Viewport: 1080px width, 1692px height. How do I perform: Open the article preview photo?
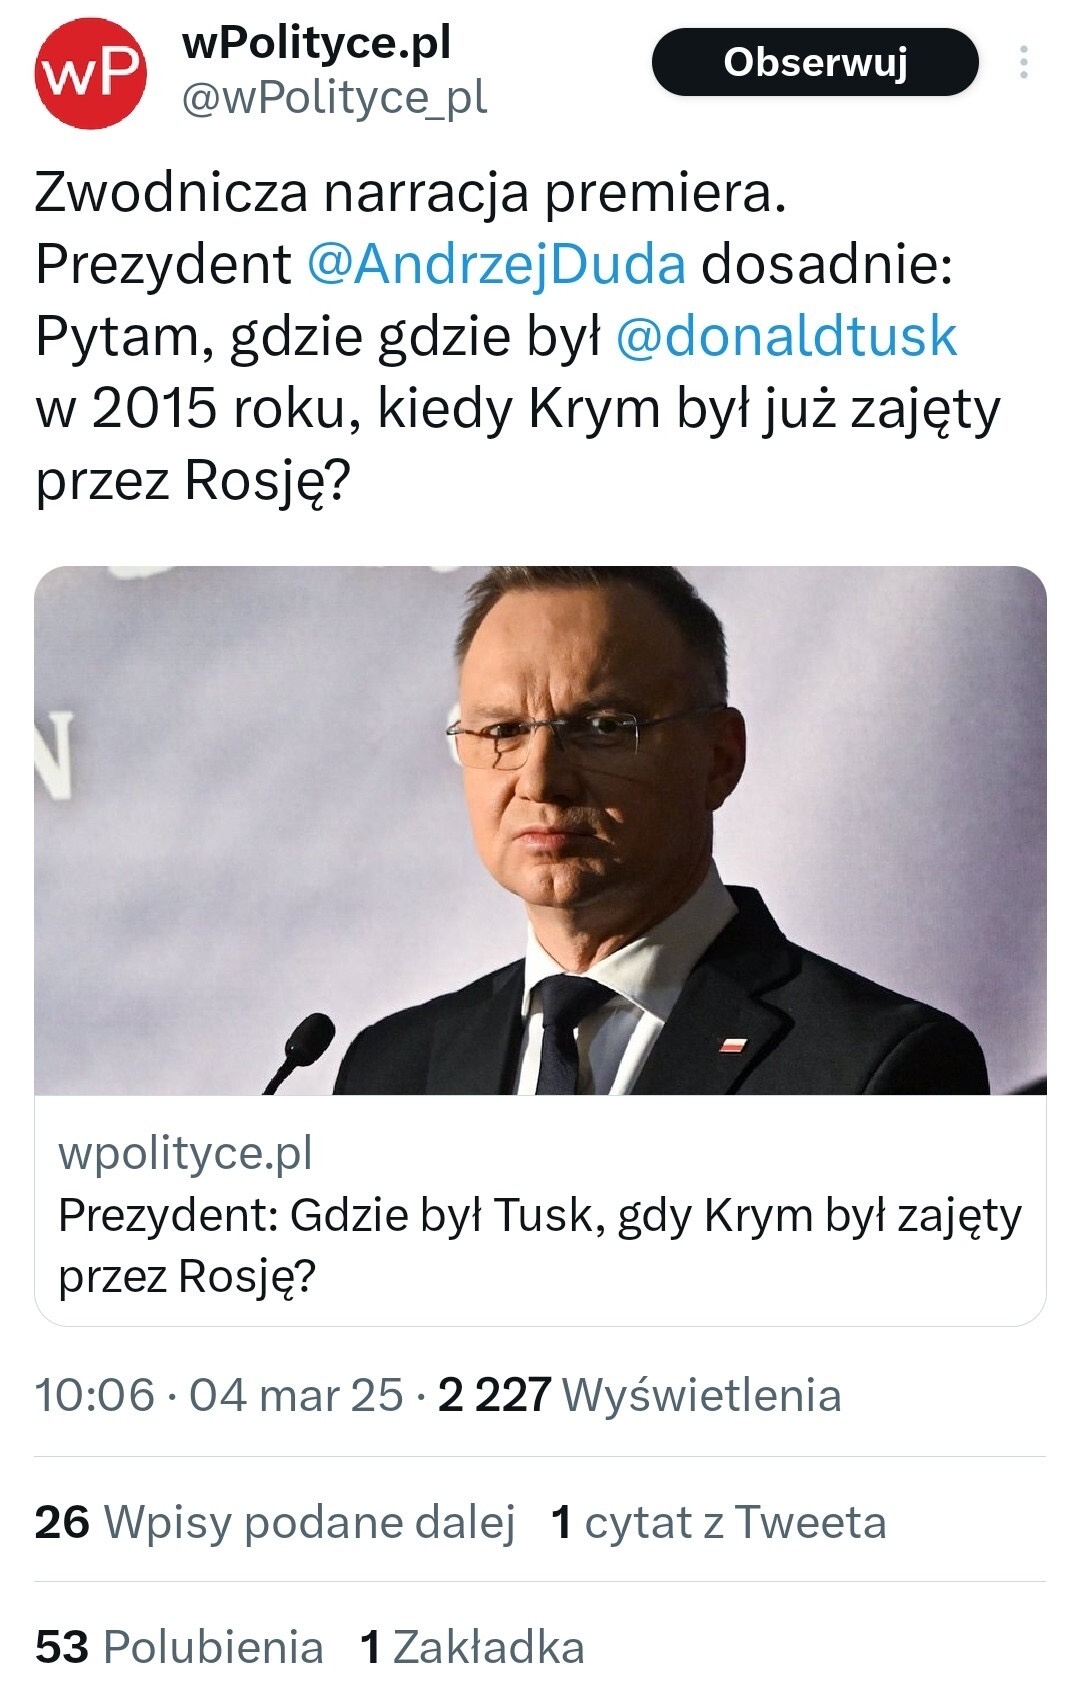540,830
